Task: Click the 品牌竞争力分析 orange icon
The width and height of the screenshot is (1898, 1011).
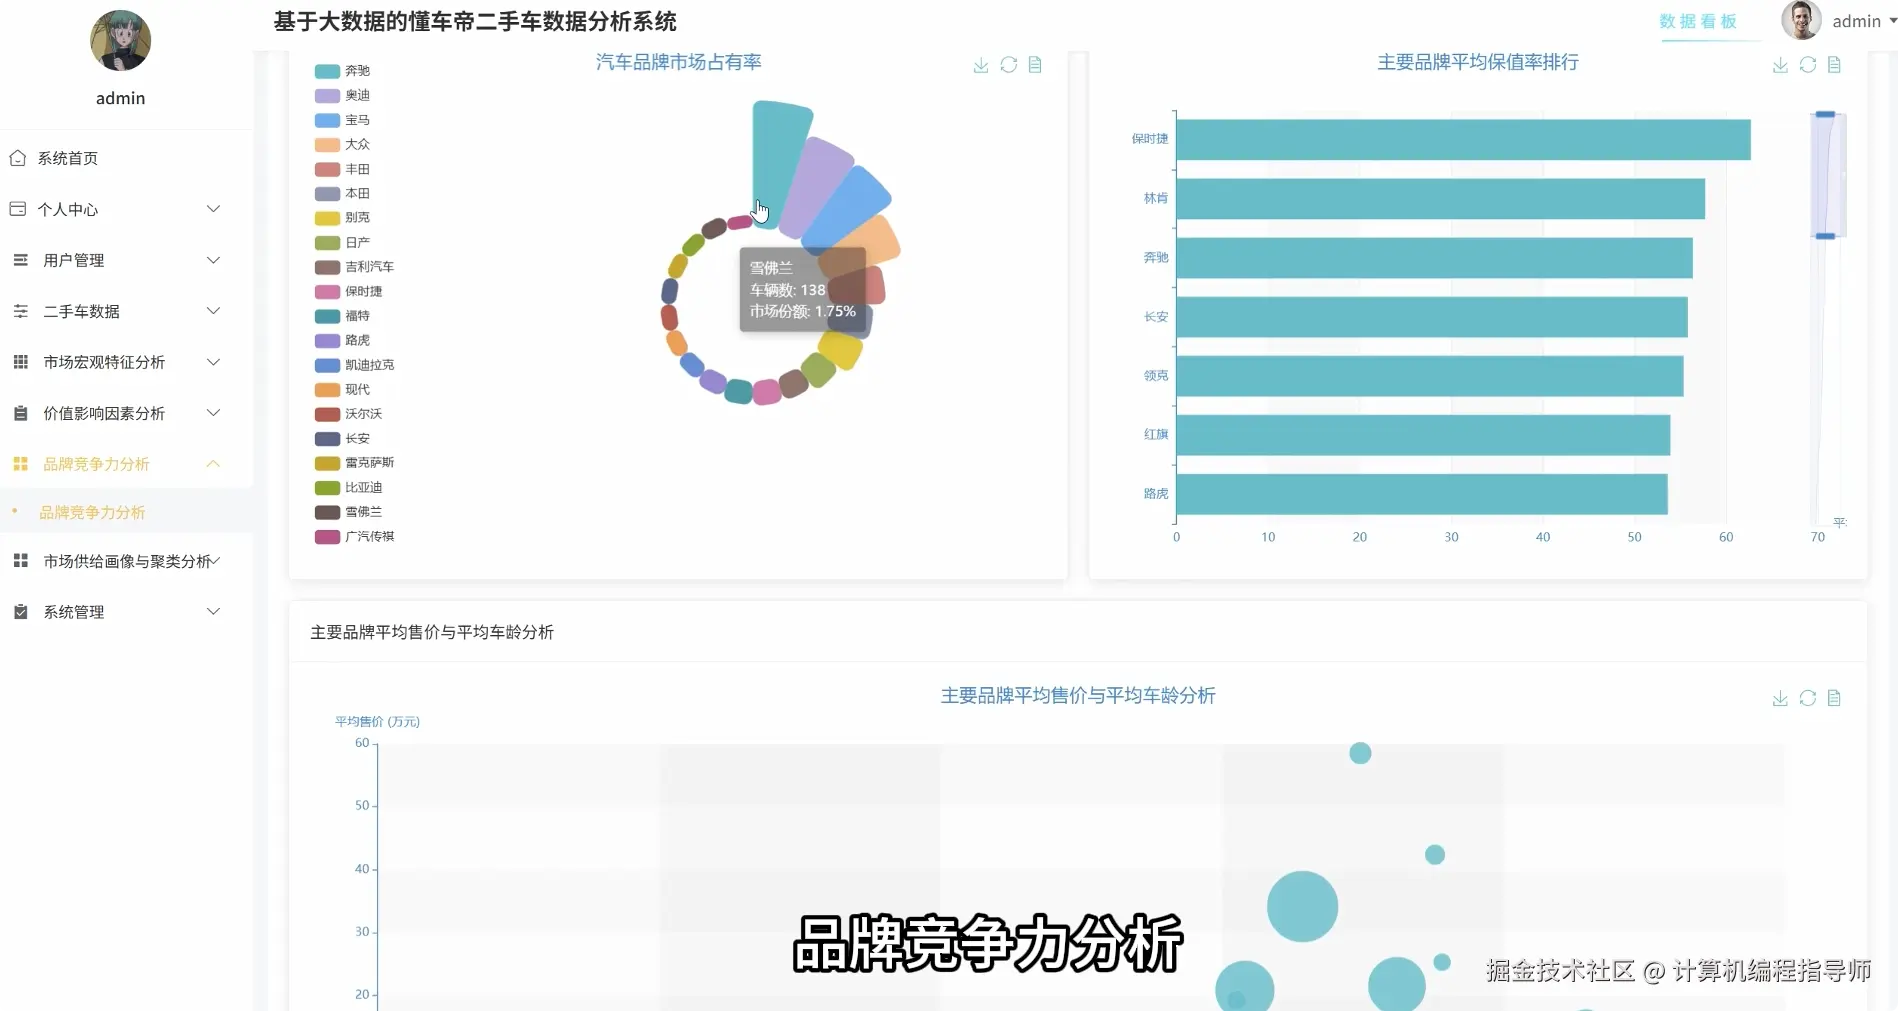Action: point(20,464)
